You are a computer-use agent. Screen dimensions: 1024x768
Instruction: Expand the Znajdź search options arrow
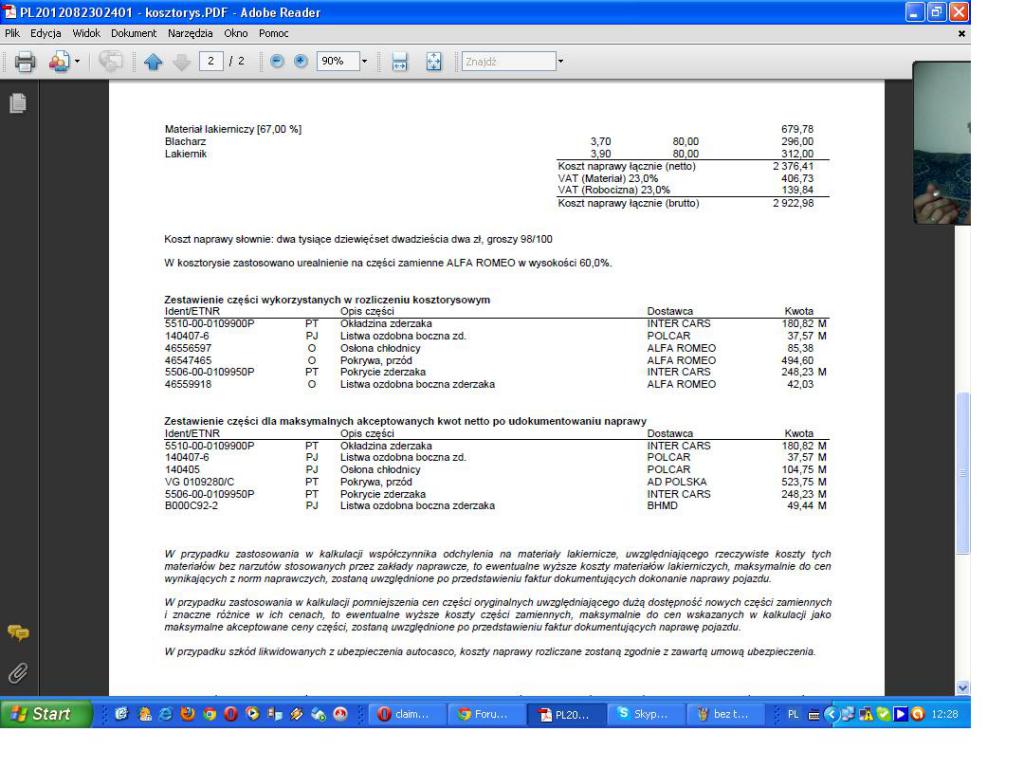560,61
